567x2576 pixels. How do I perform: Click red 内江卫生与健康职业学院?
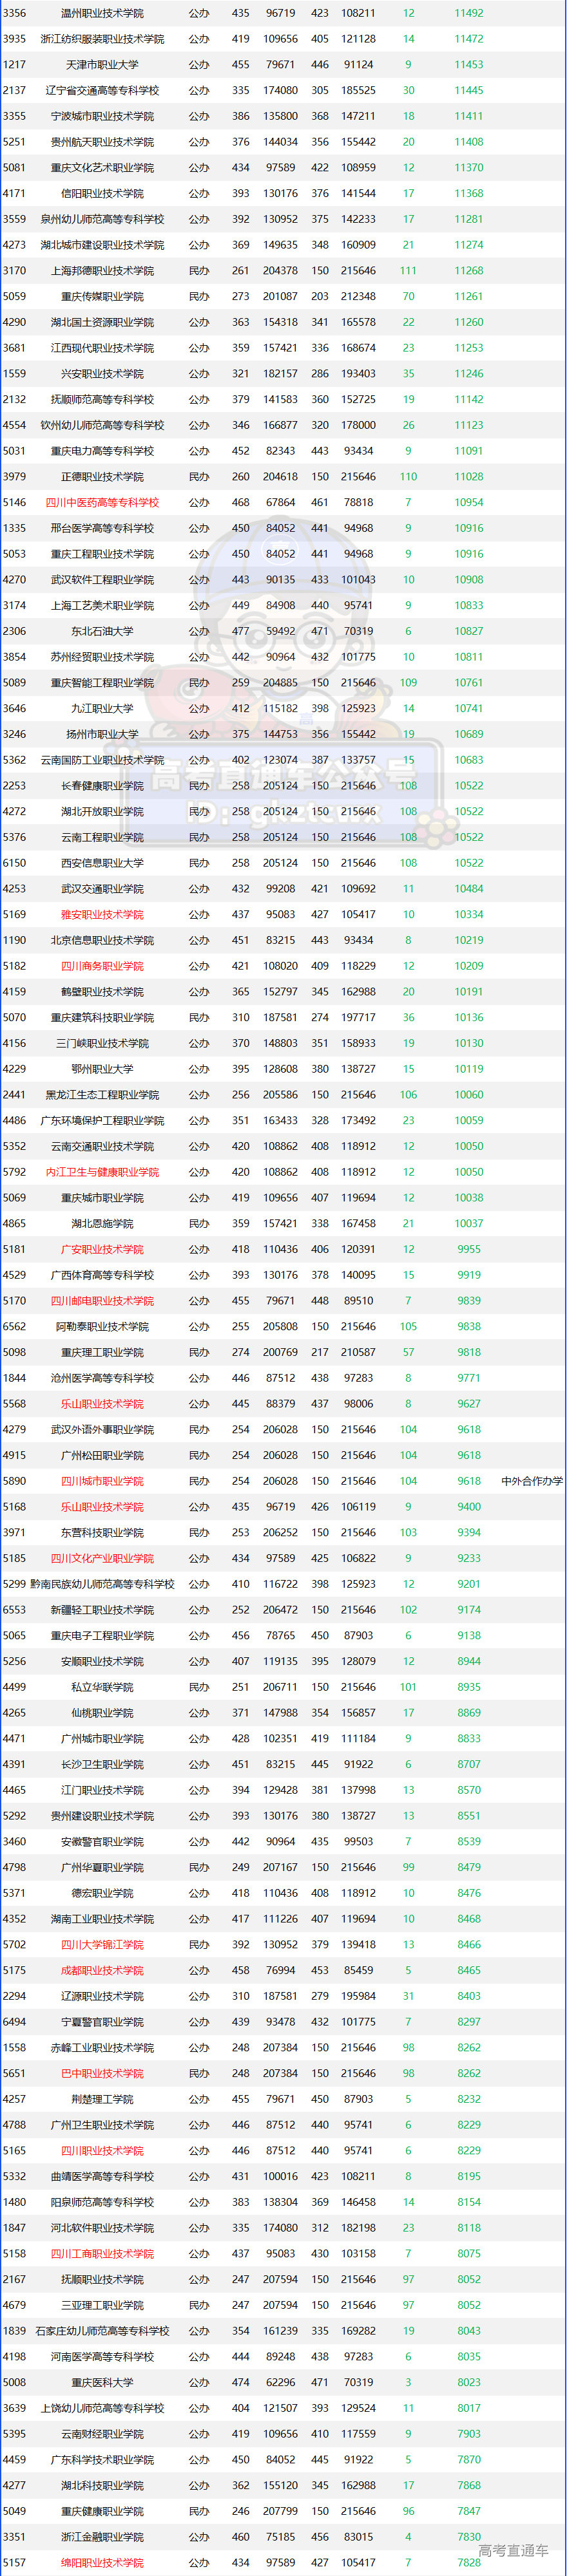point(102,1173)
